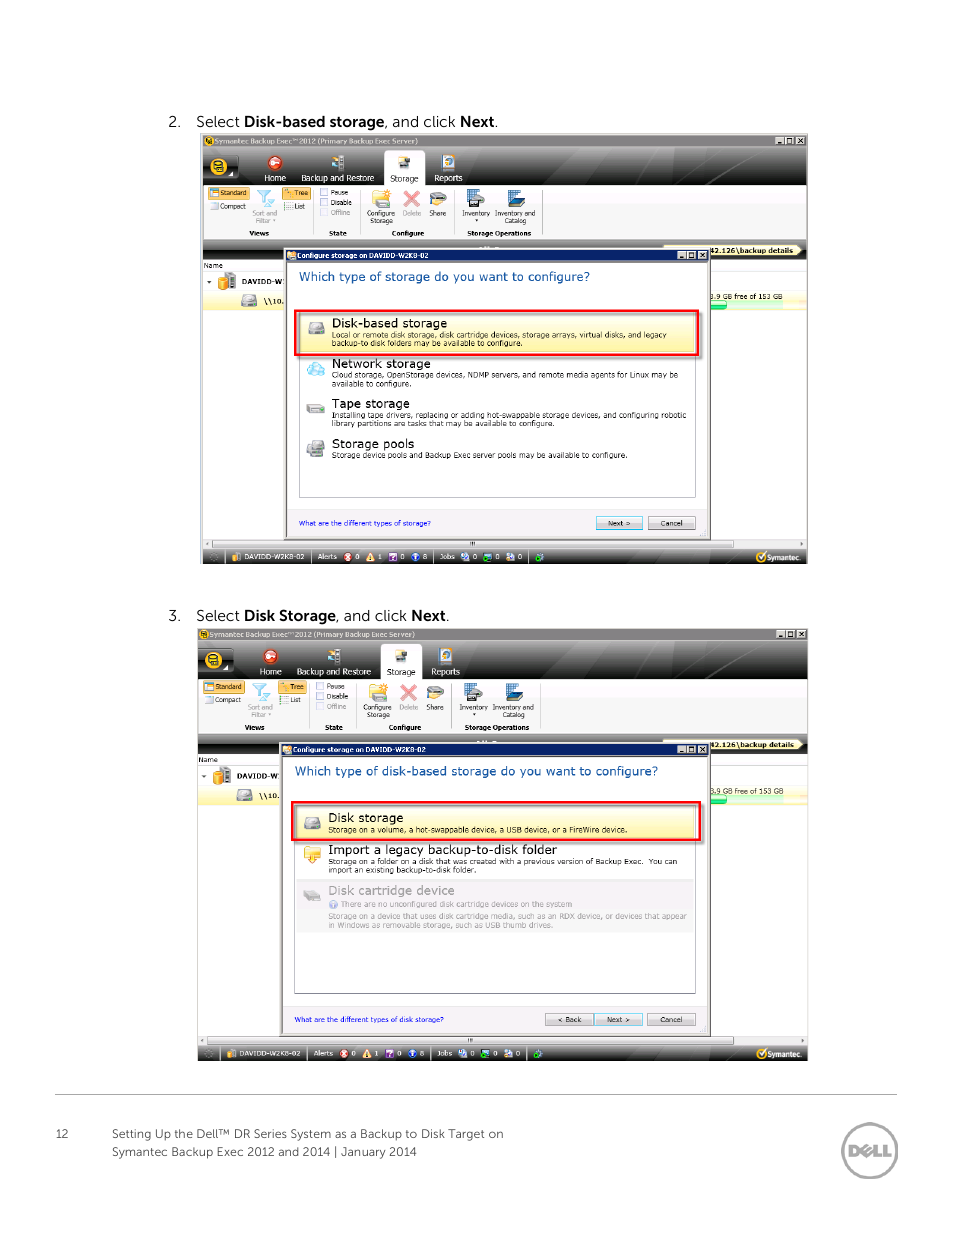
Task: Open Home tab in step 3 screenshot
Action: (x=270, y=663)
